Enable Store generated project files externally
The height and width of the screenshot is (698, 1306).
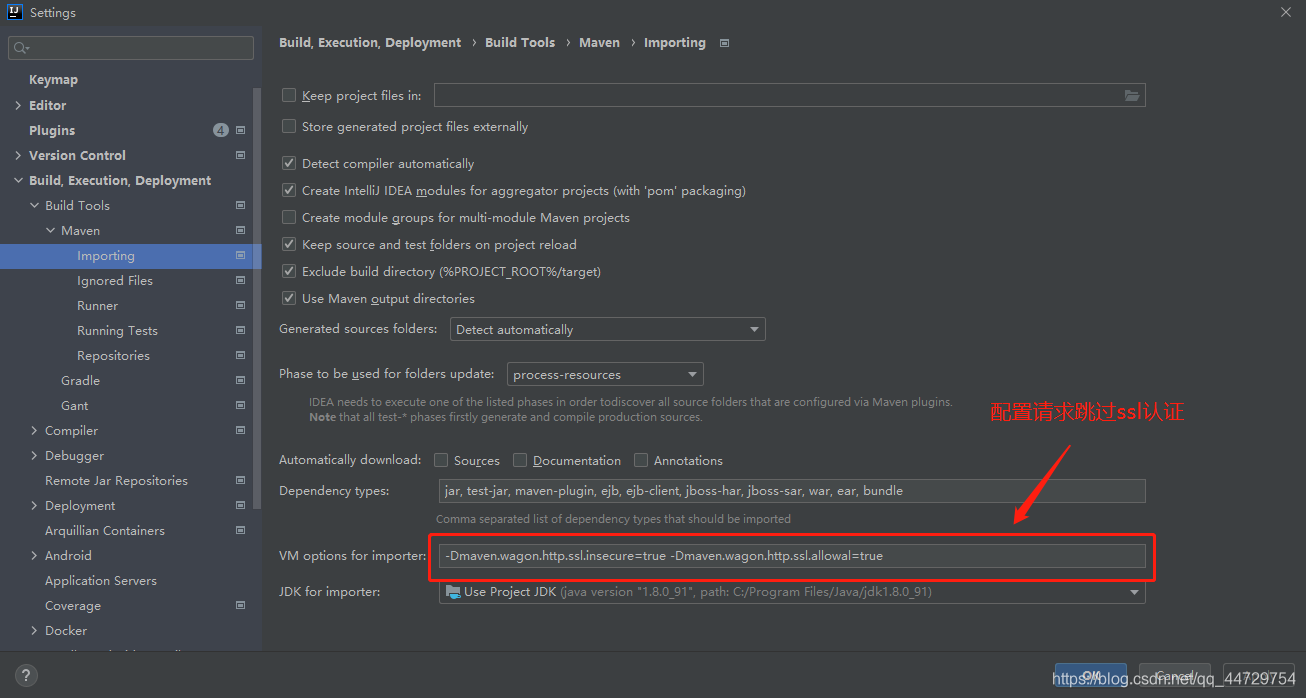point(289,126)
